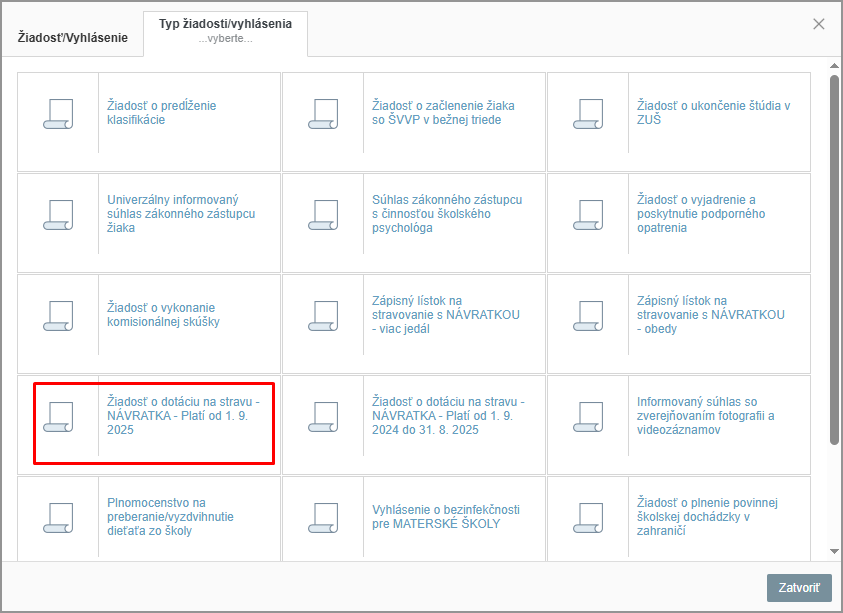Click icon for Vyhlásenie o bezinfekčnosti
This screenshot has width=843, height=613.
coord(323,517)
